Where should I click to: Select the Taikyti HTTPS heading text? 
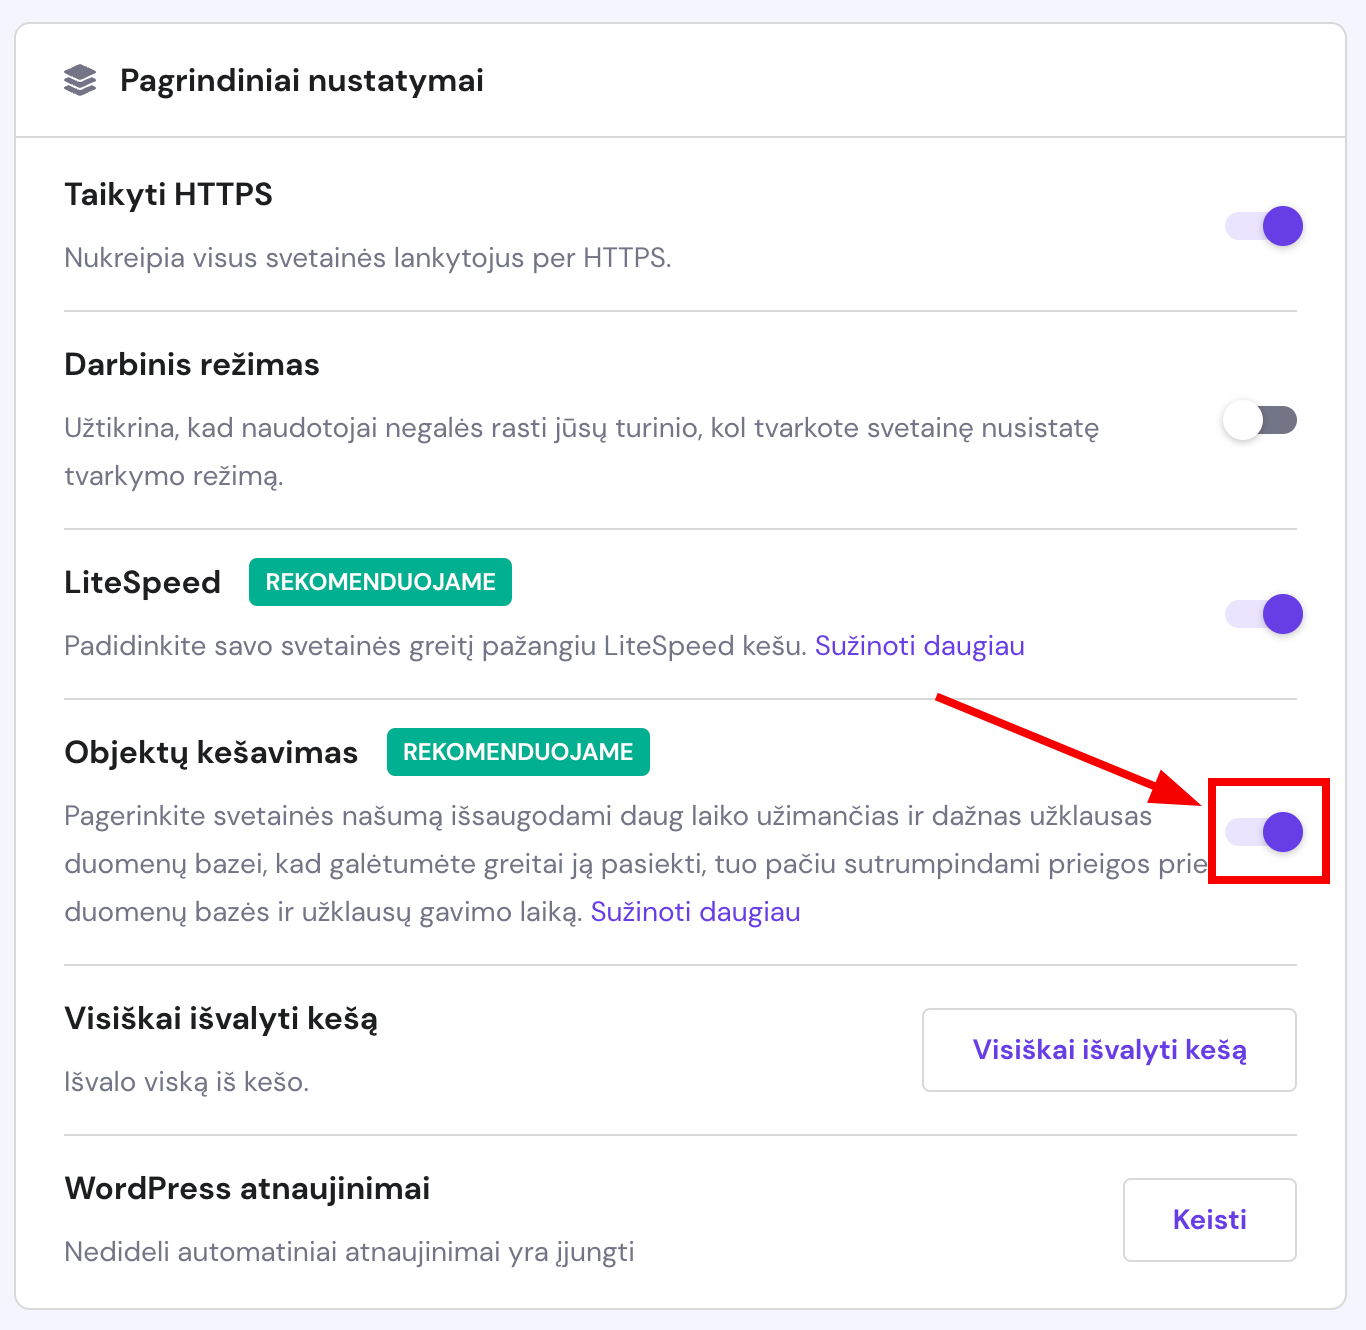click(x=168, y=194)
